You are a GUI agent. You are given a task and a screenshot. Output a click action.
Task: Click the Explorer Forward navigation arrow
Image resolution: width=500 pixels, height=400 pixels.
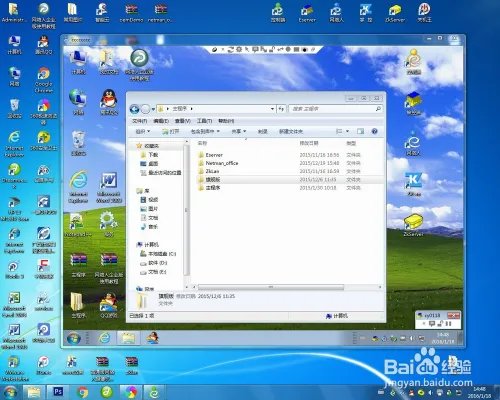coord(145,109)
